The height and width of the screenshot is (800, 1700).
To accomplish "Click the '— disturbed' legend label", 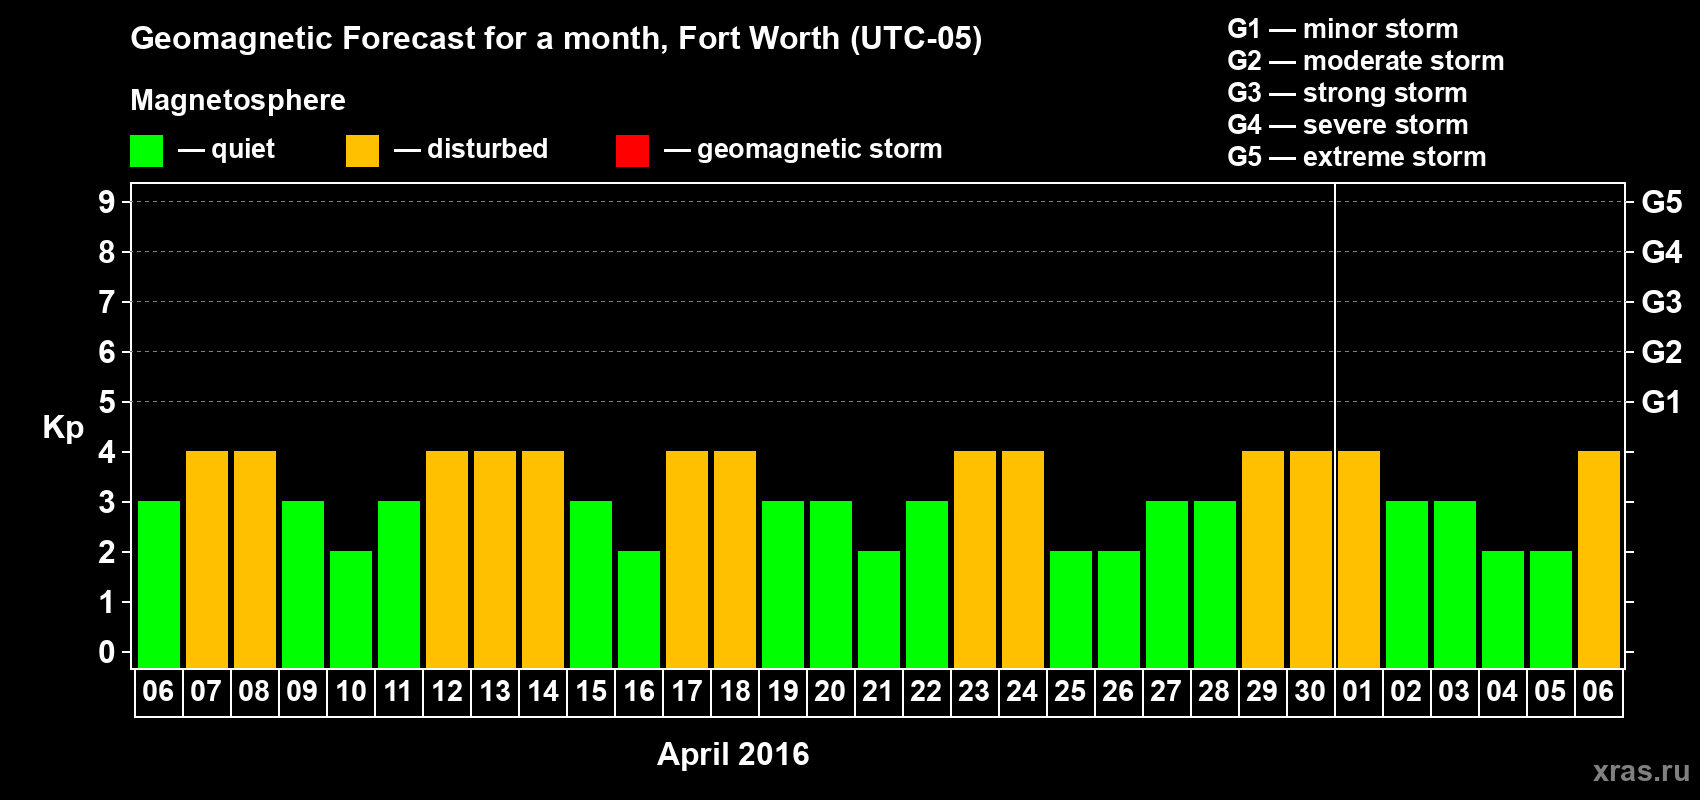I will coord(471,149).
